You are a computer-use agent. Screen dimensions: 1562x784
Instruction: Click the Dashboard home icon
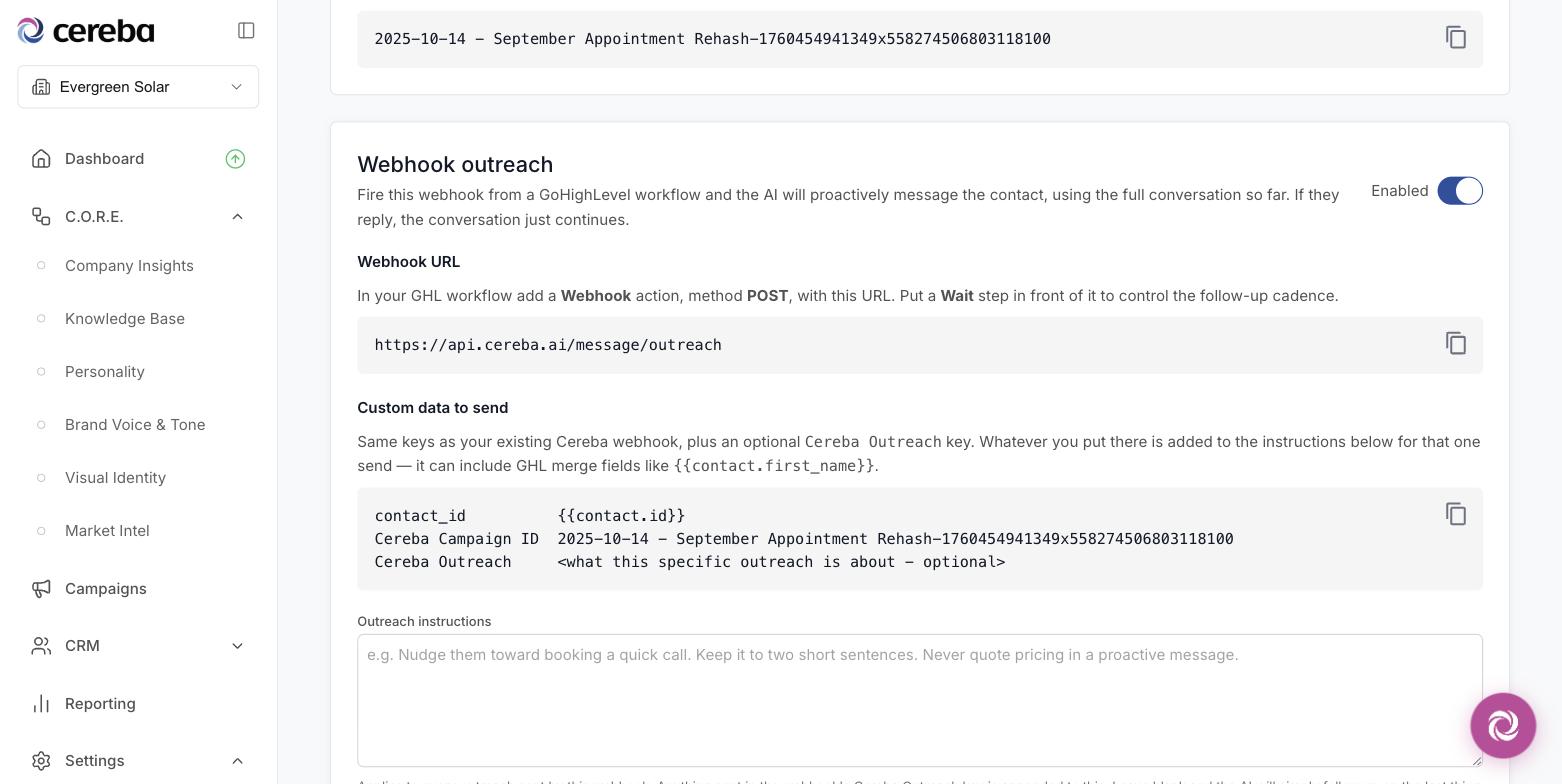point(41,159)
